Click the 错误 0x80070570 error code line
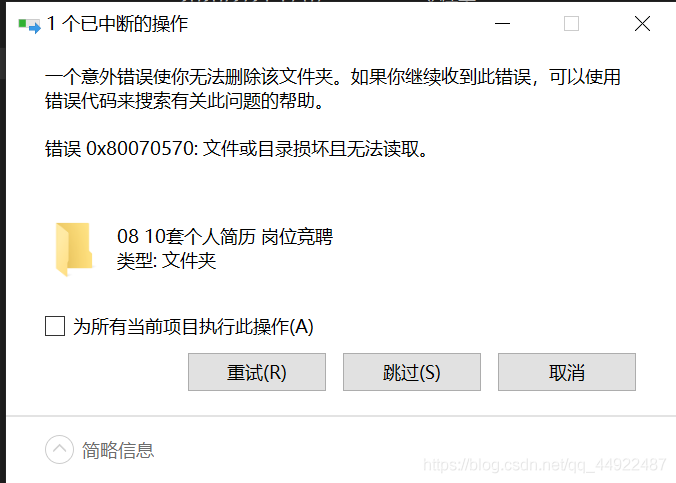Image resolution: width=676 pixels, height=483 pixels. pos(236,149)
